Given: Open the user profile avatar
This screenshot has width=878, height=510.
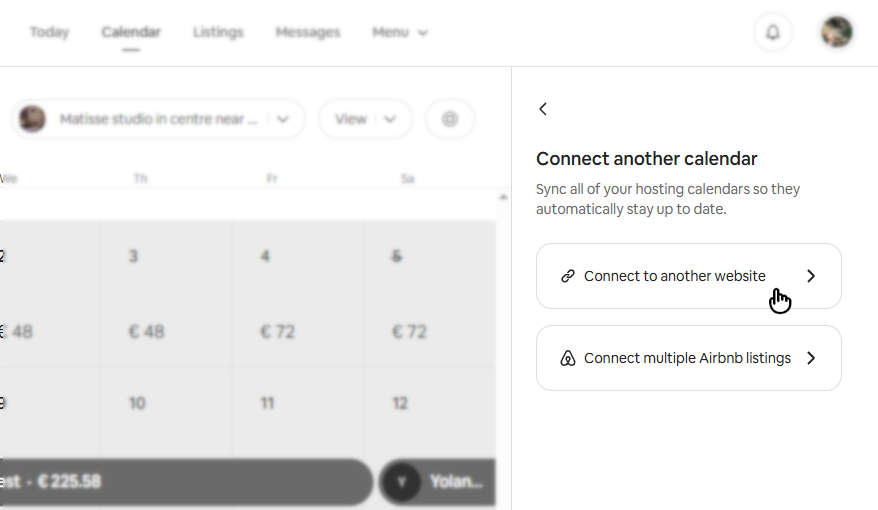Looking at the screenshot, I should coord(836,32).
